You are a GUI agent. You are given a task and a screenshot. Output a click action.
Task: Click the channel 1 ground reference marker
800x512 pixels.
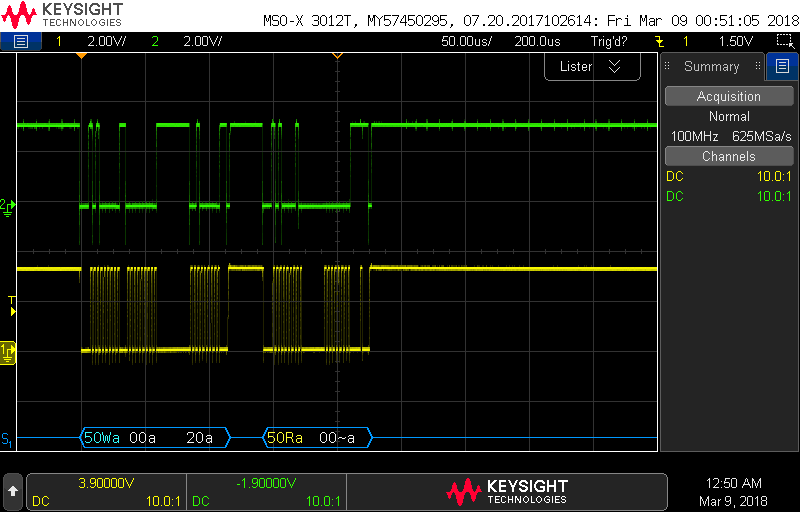click(8, 352)
